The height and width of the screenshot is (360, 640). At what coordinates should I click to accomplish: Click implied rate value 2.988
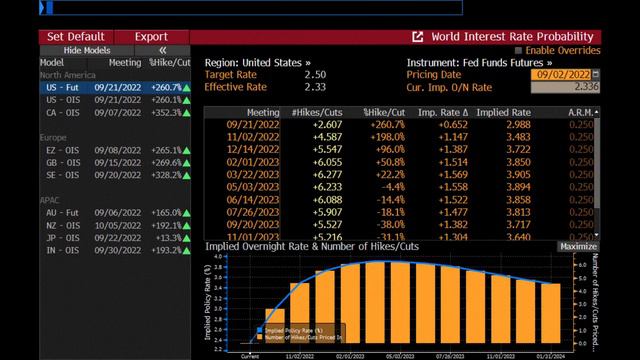point(518,124)
